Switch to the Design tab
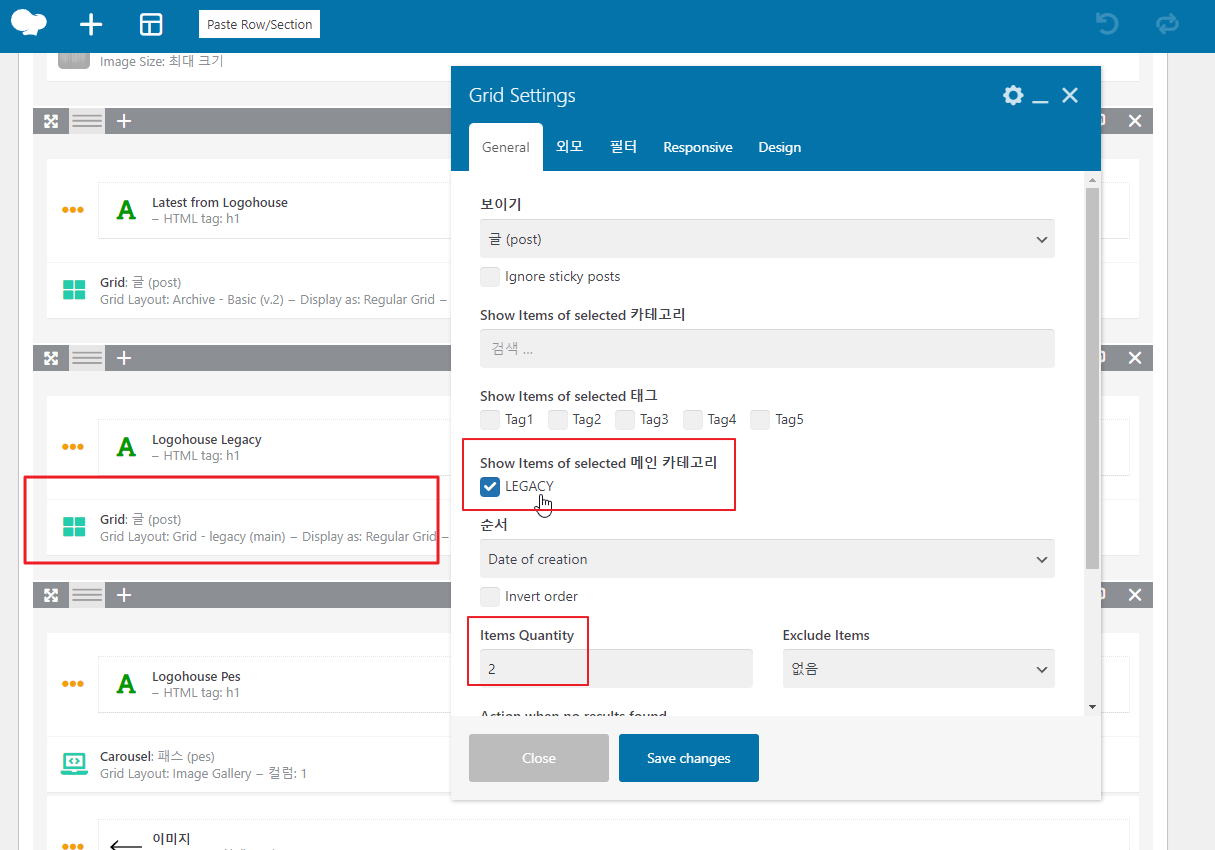The height and width of the screenshot is (850, 1215). point(780,147)
